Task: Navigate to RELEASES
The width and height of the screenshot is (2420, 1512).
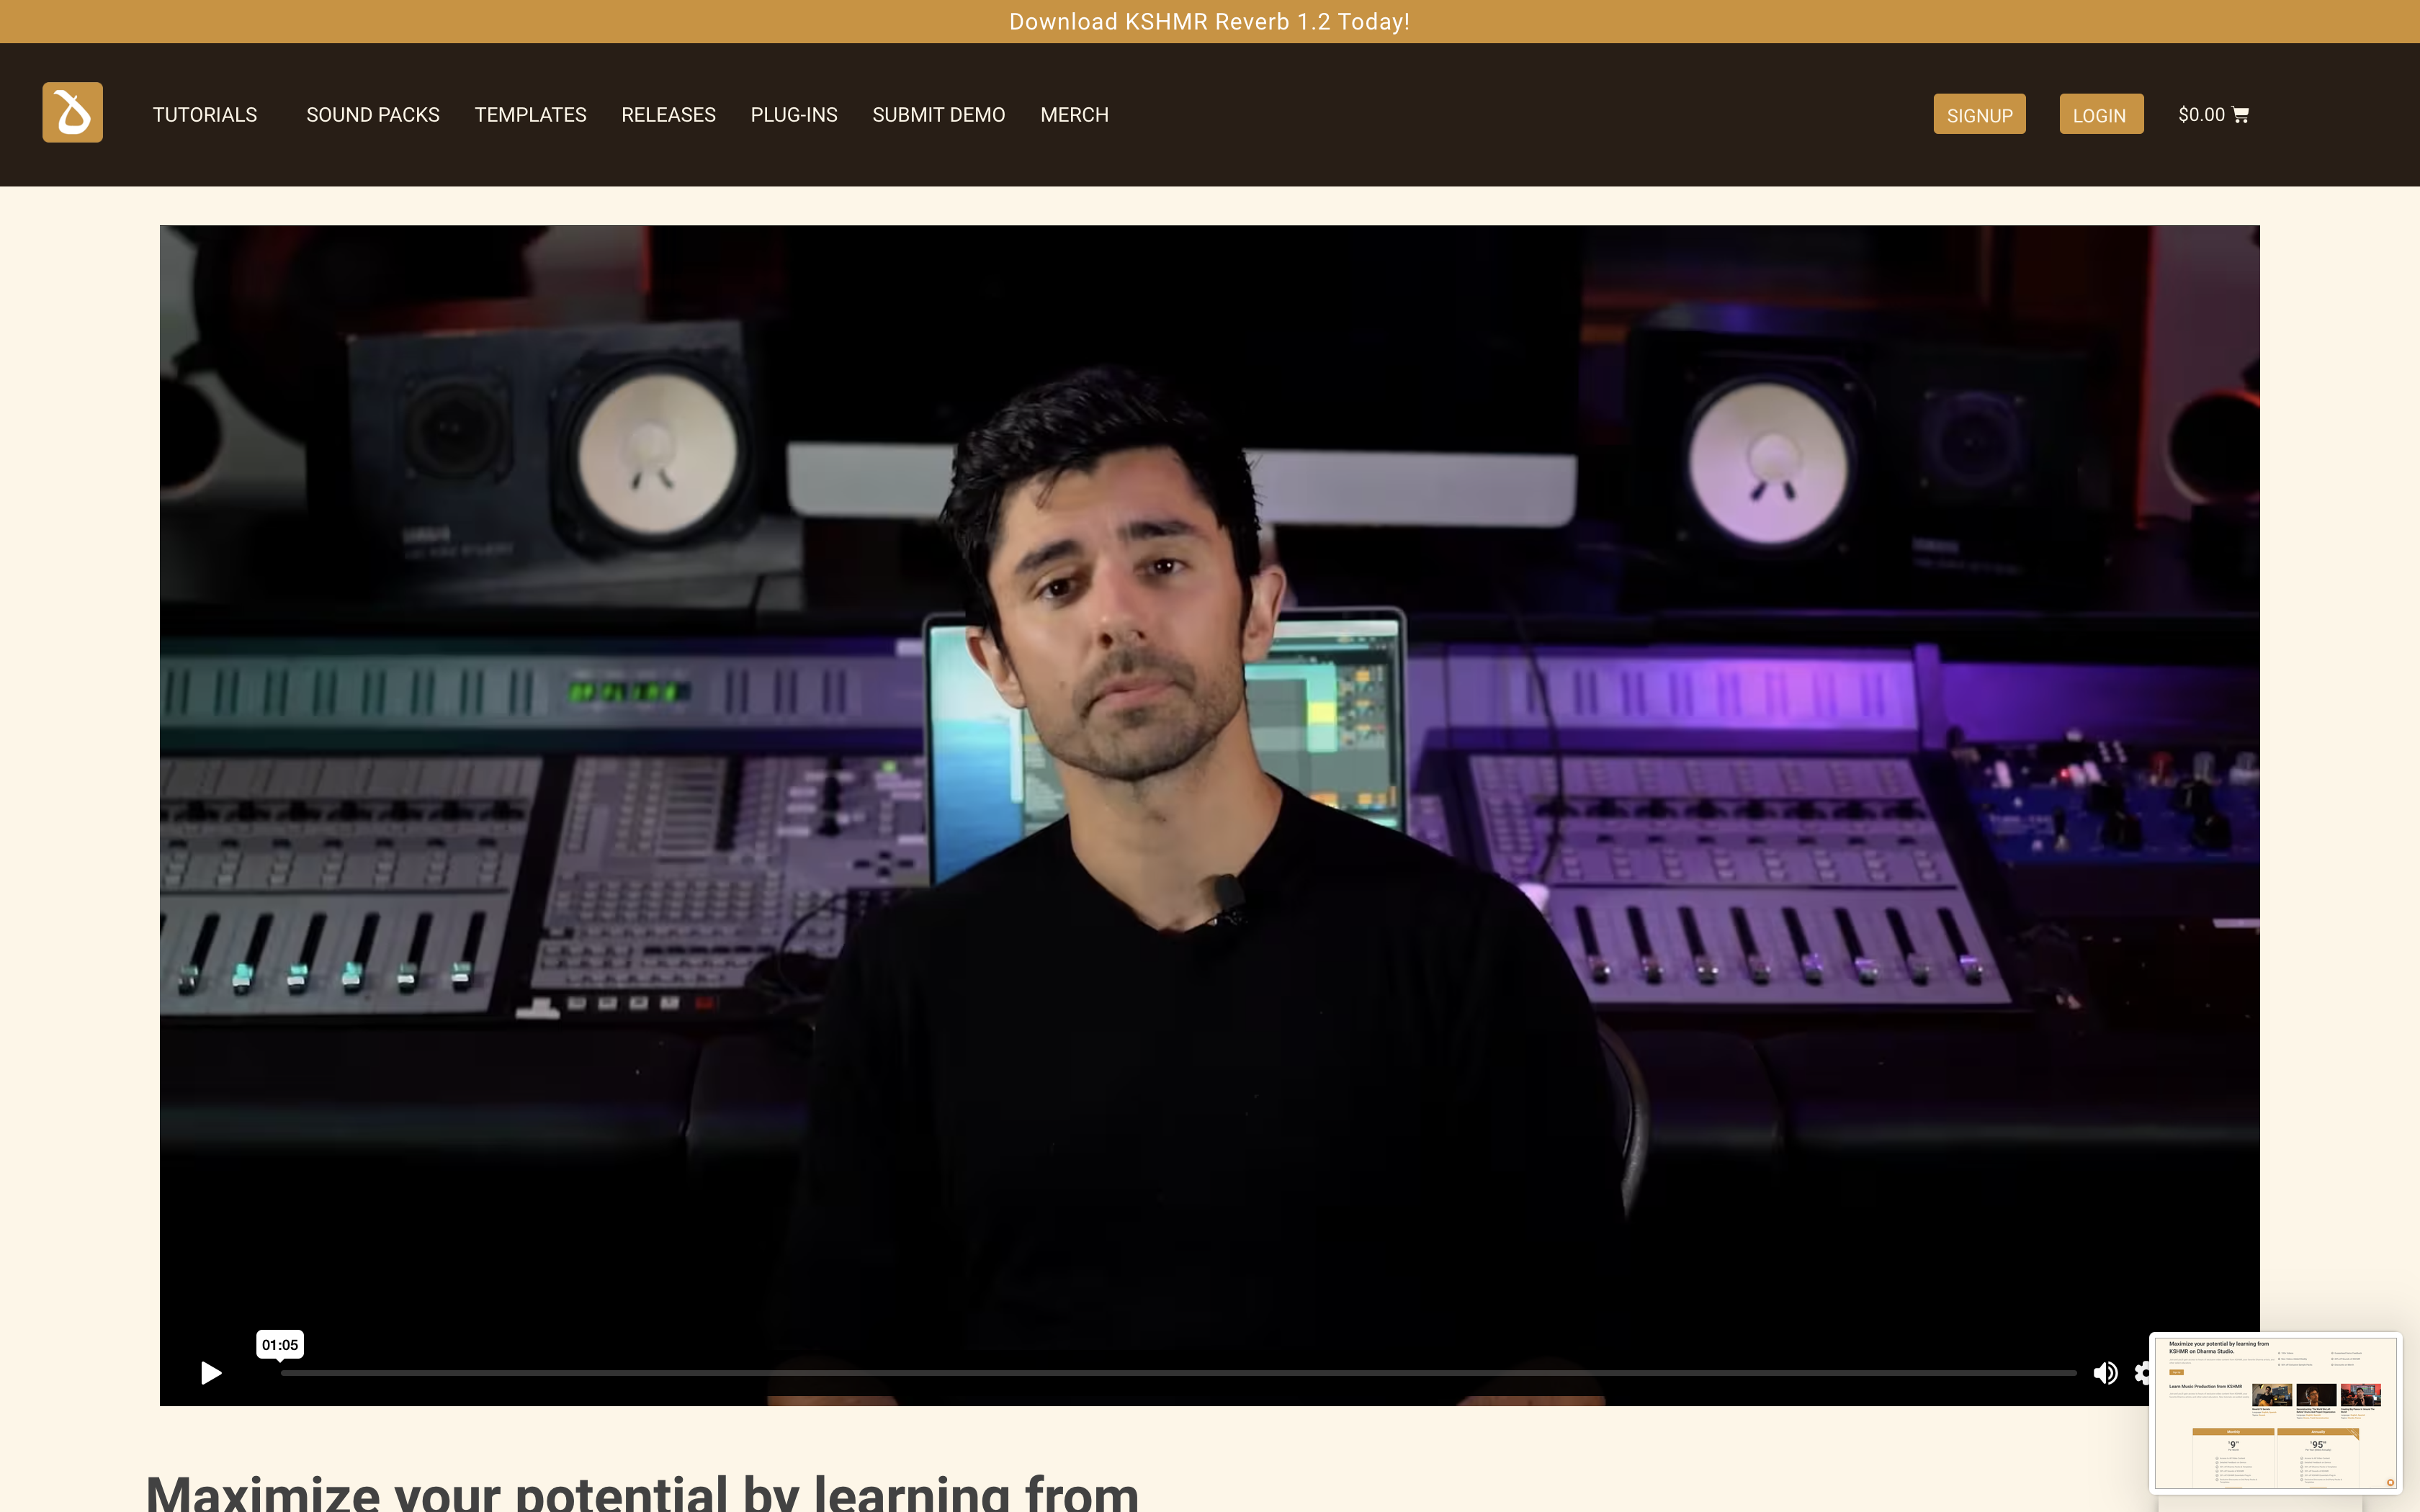Action: [668, 115]
